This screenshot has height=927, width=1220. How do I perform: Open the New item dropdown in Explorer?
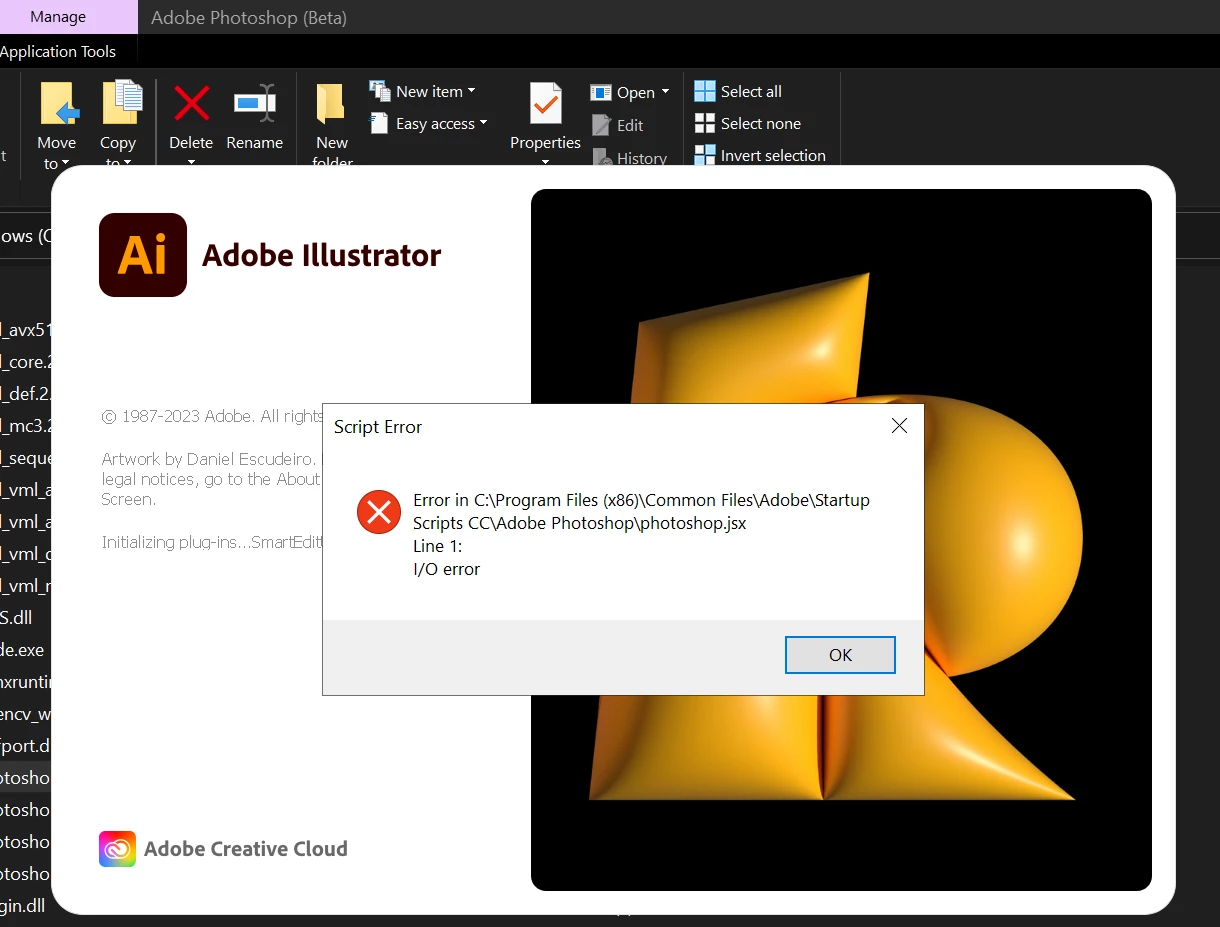point(423,91)
